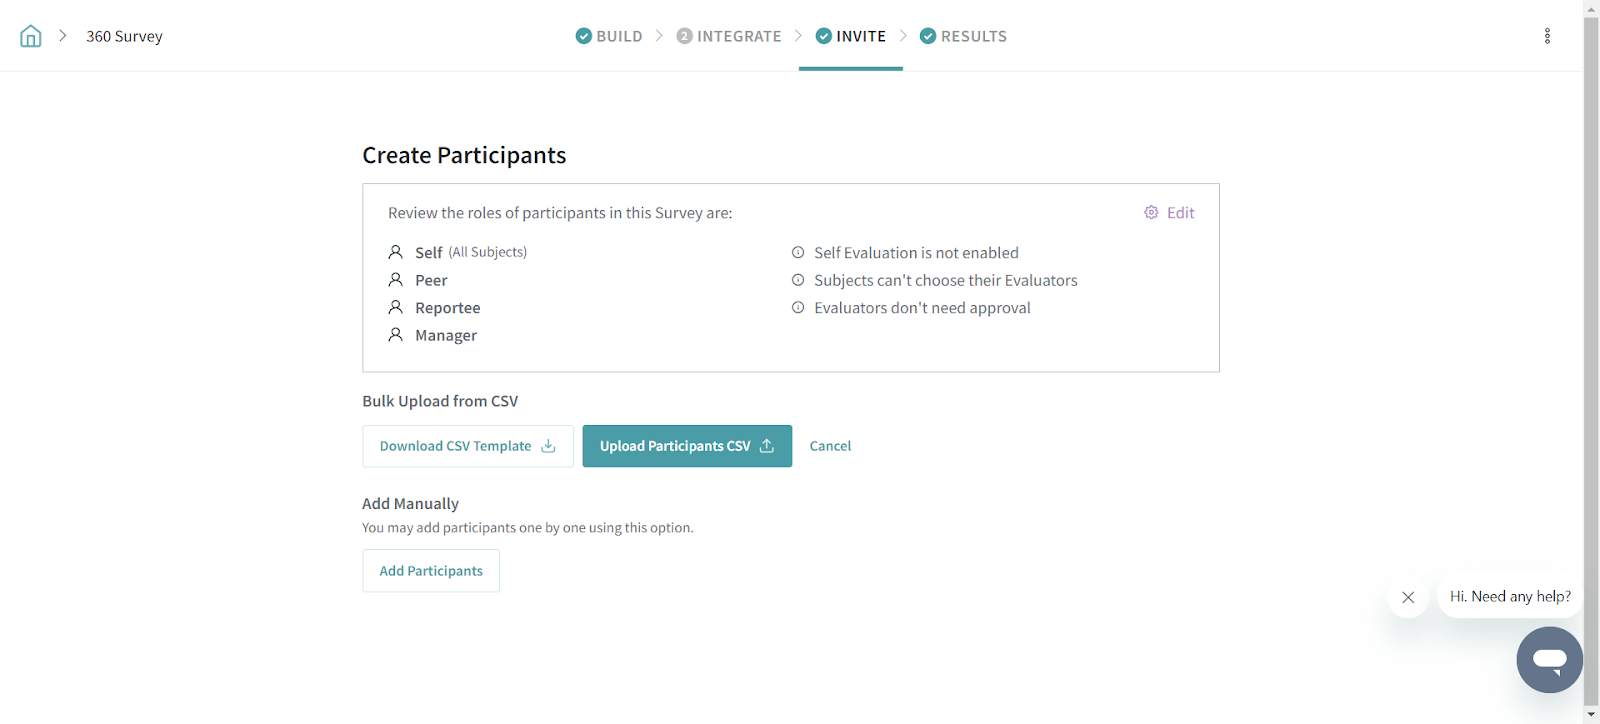The image size is (1600, 724).
Task: Switch to the BUILD tab
Action: 619,36
